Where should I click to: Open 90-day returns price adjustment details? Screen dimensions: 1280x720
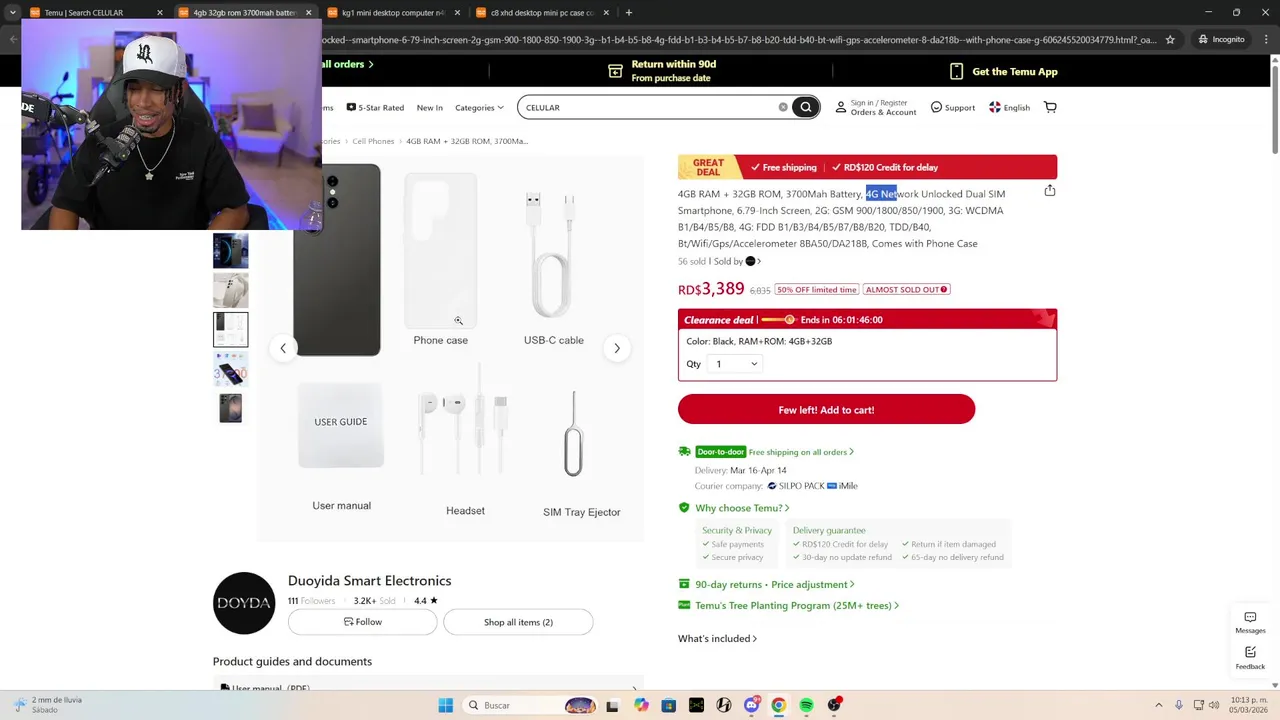click(775, 584)
